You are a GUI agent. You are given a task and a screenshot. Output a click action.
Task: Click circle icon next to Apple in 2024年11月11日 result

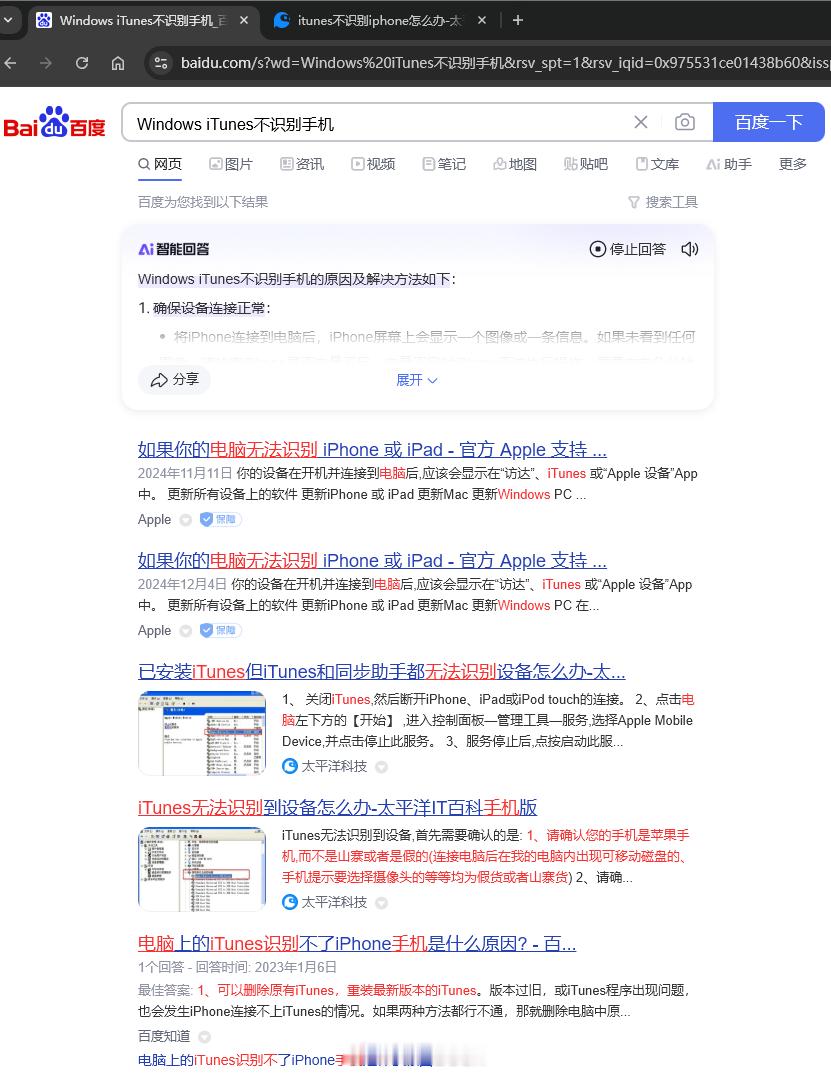click(x=186, y=521)
